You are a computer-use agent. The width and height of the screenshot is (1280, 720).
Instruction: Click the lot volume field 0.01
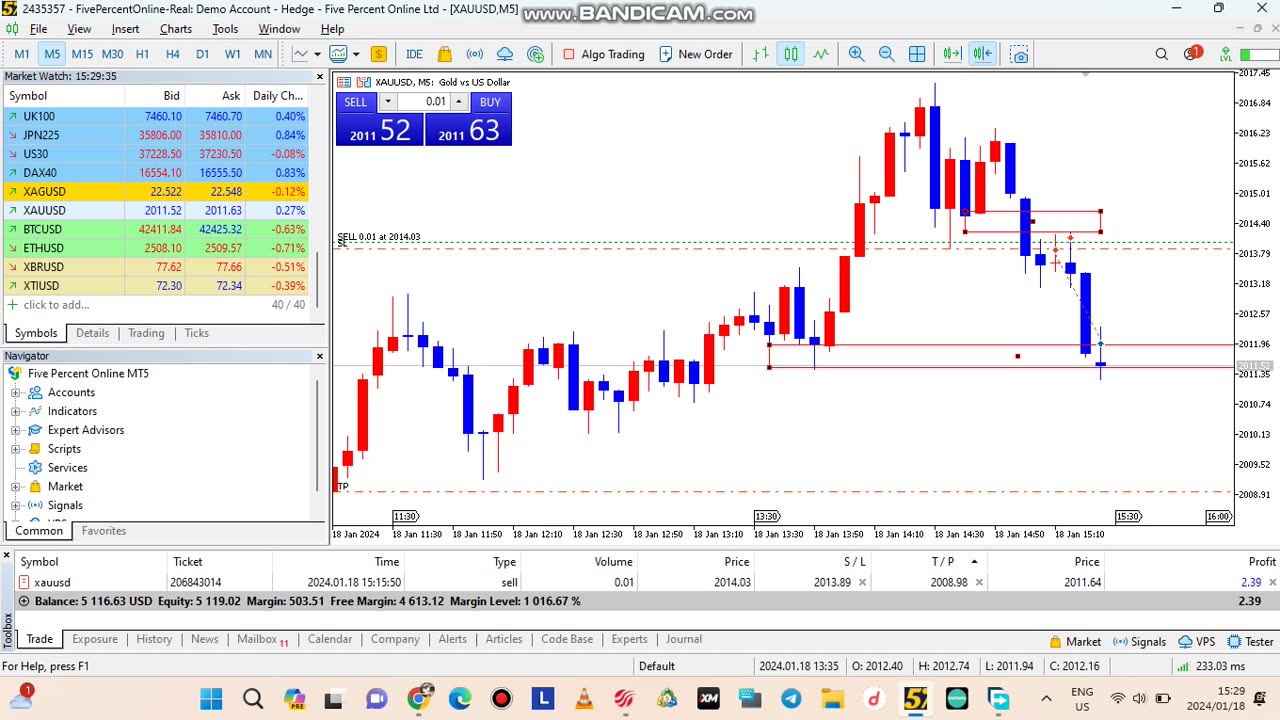pyautogui.click(x=424, y=102)
